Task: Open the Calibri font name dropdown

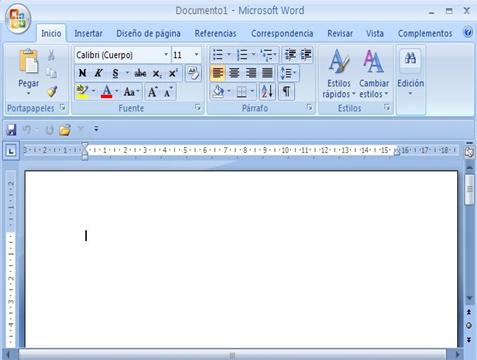Action: [x=166, y=54]
